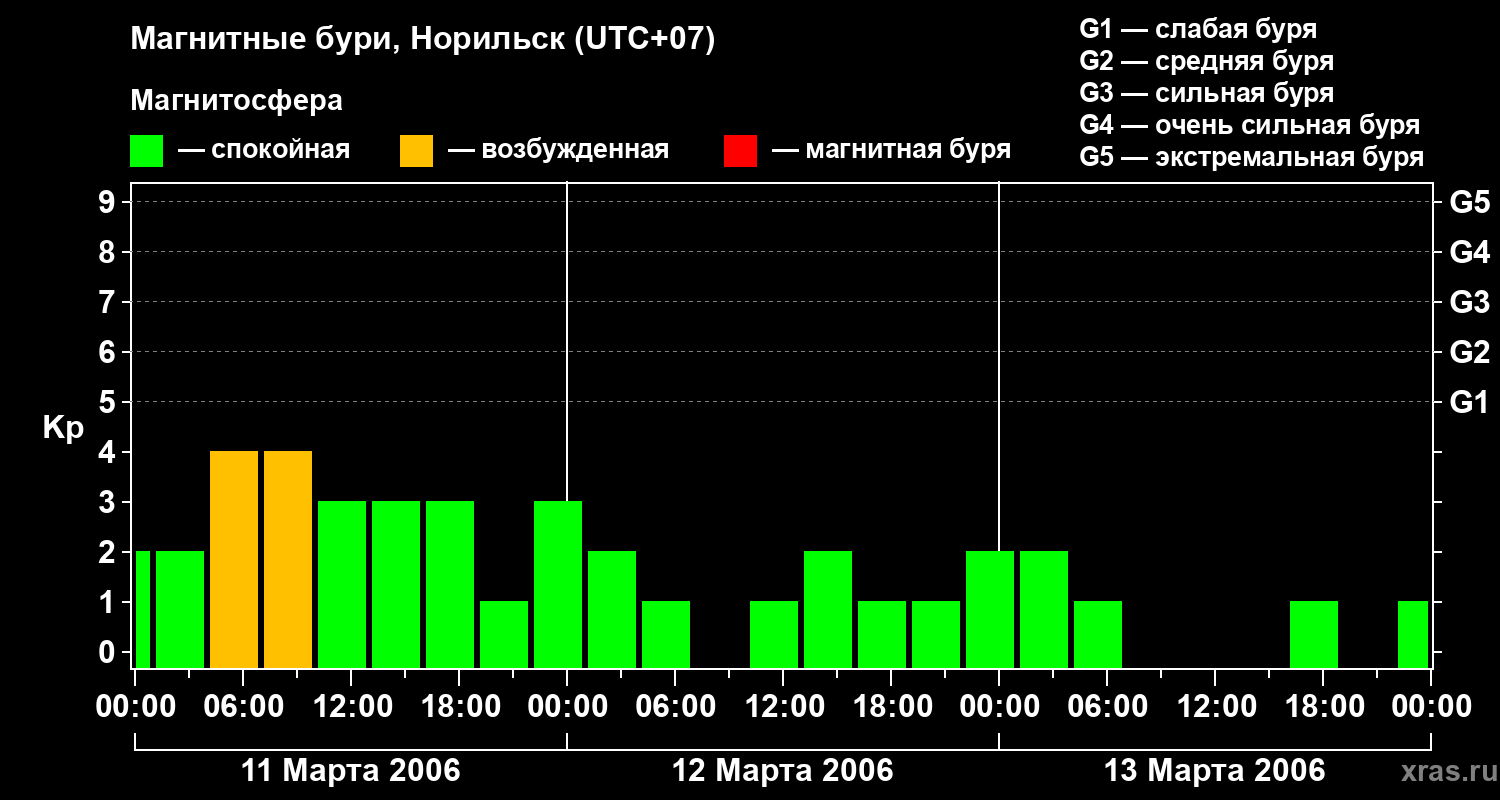The height and width of the screenshot is (800, 1500).
Task: Click the Kp 2 bar crossing the 13 Марта midnight line
Action: click(990, 609)
